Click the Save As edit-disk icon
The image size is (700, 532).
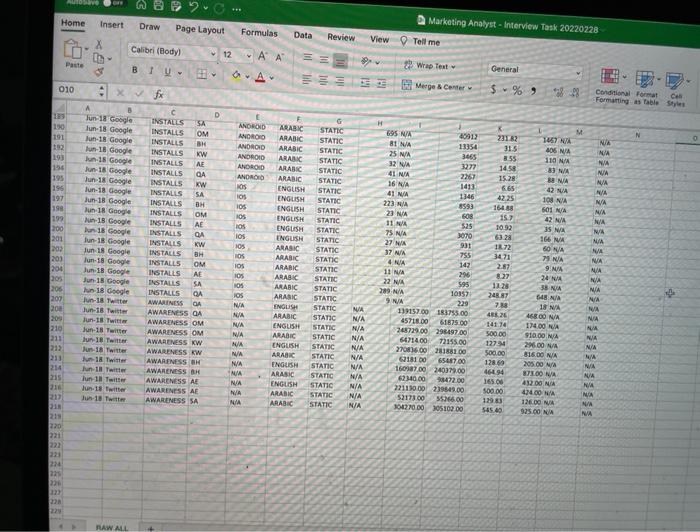pyautogui.click(x=176, y=6)
